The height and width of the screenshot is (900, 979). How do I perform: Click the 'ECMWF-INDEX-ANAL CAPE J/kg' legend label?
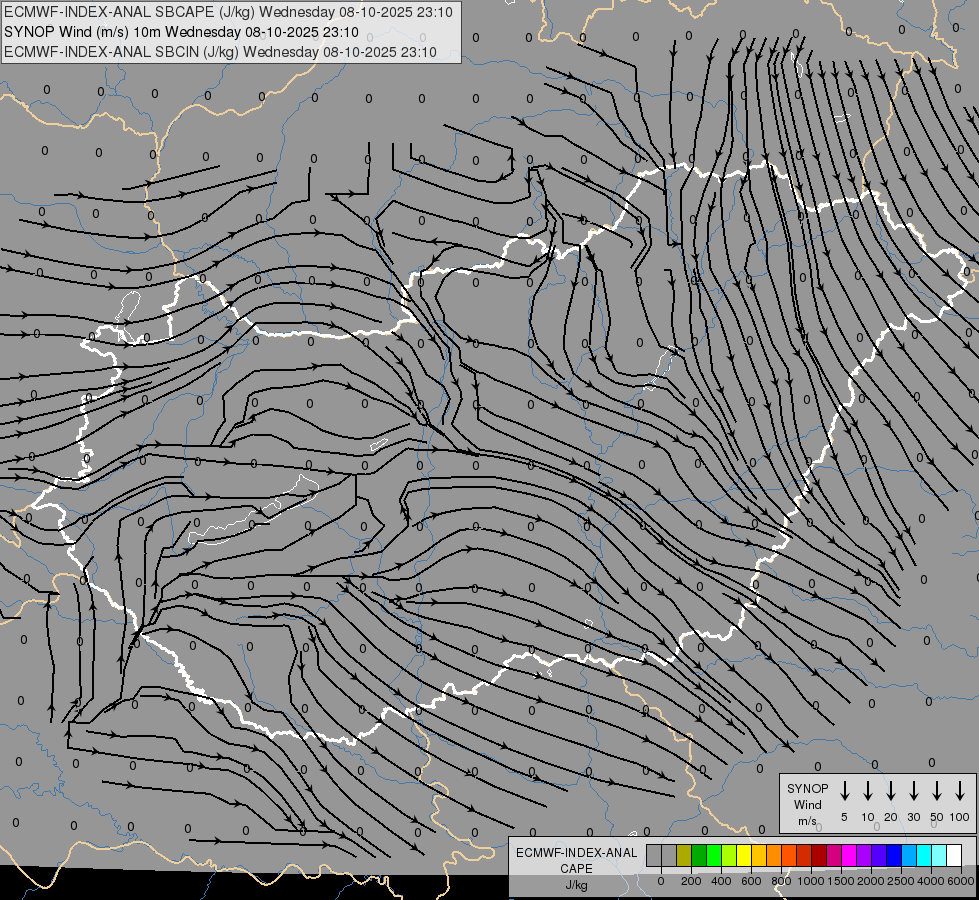point(576,868)
